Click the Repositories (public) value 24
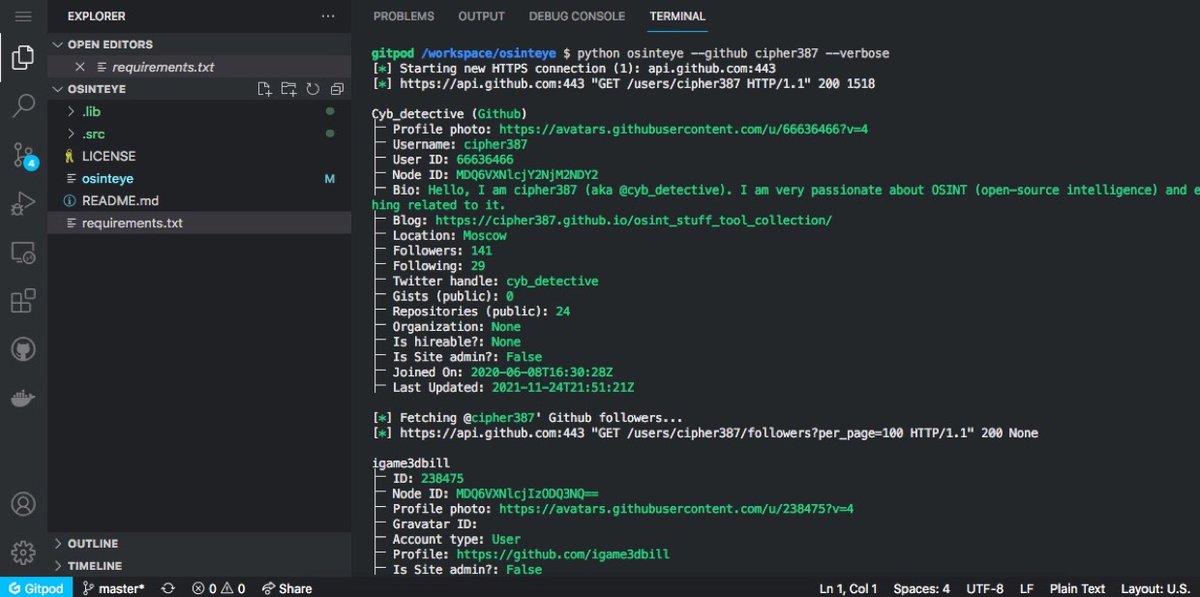Screen dimensions: 1200x597 563,311
